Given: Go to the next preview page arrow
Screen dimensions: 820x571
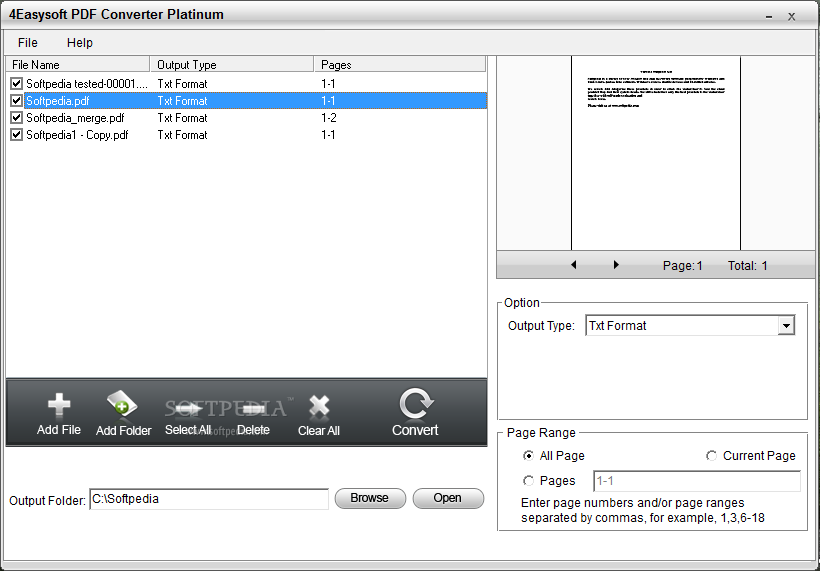Looking at the screenshot, I should [616, 265].
